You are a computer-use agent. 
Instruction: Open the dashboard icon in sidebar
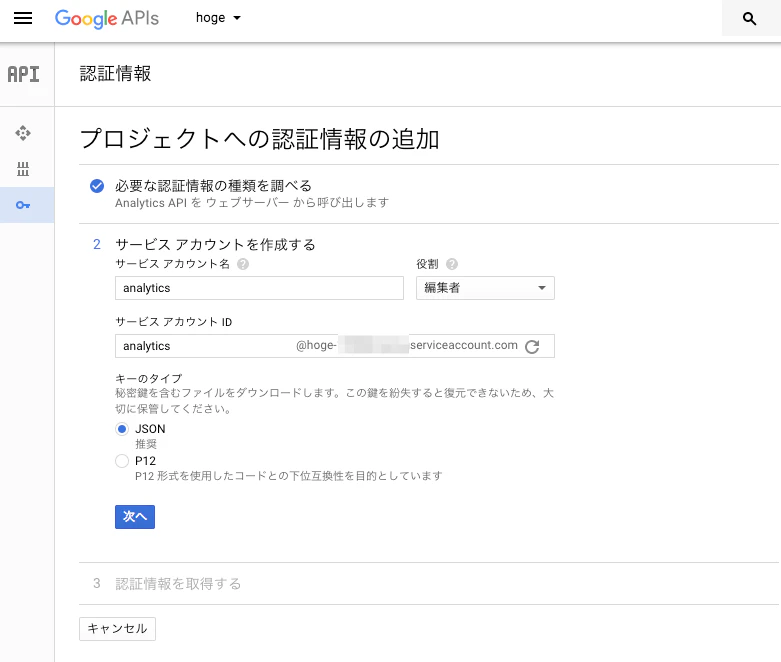23,133
